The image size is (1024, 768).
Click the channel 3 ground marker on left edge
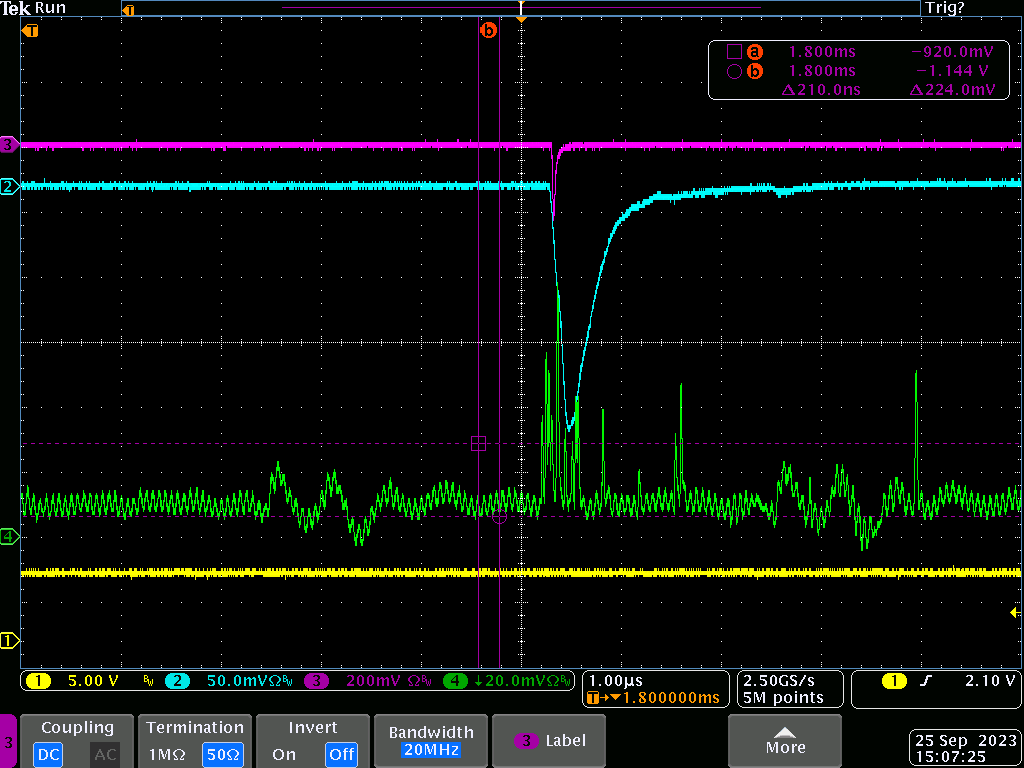pos(9,145)
